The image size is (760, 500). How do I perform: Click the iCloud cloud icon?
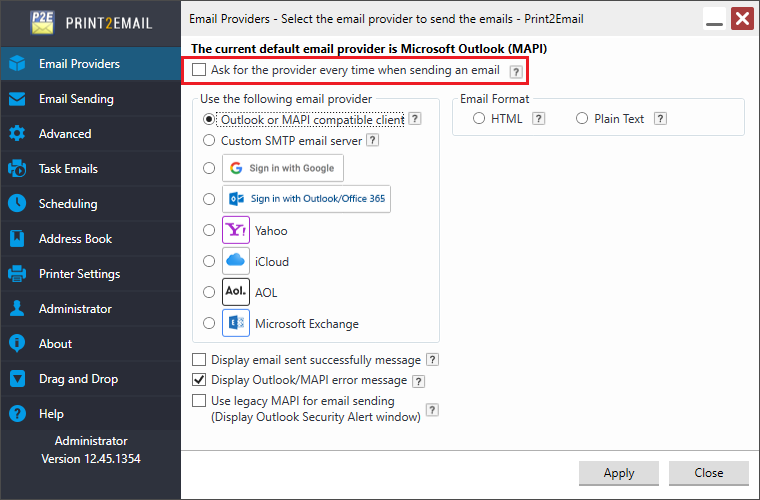[x=236, y=261]
